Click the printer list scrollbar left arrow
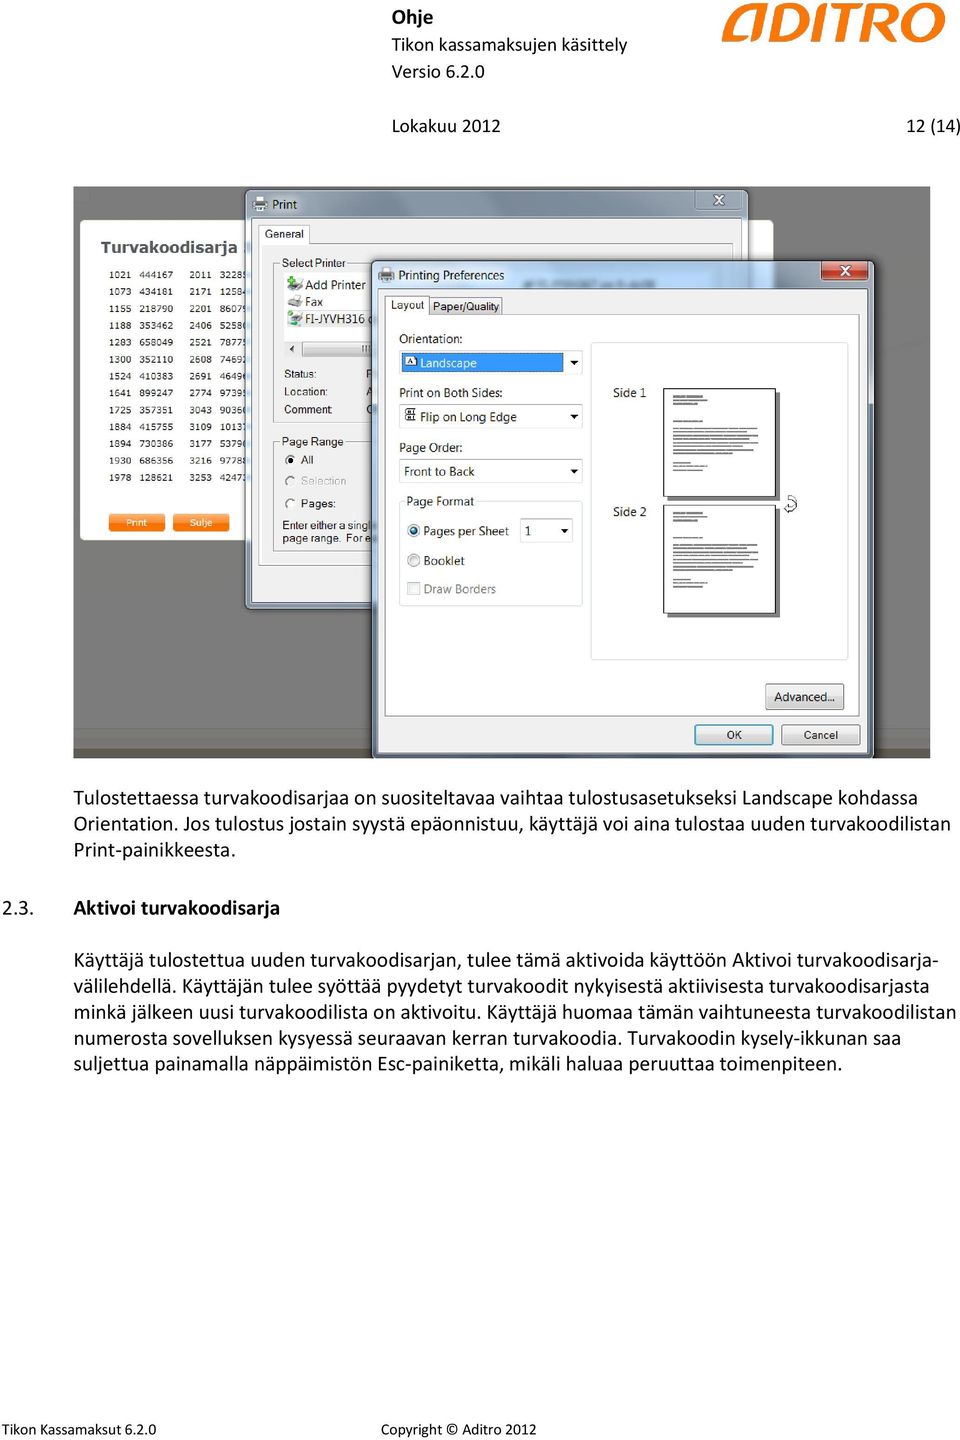The height and width of the screenshot is (1440, 960). click(x=291, y=349)
